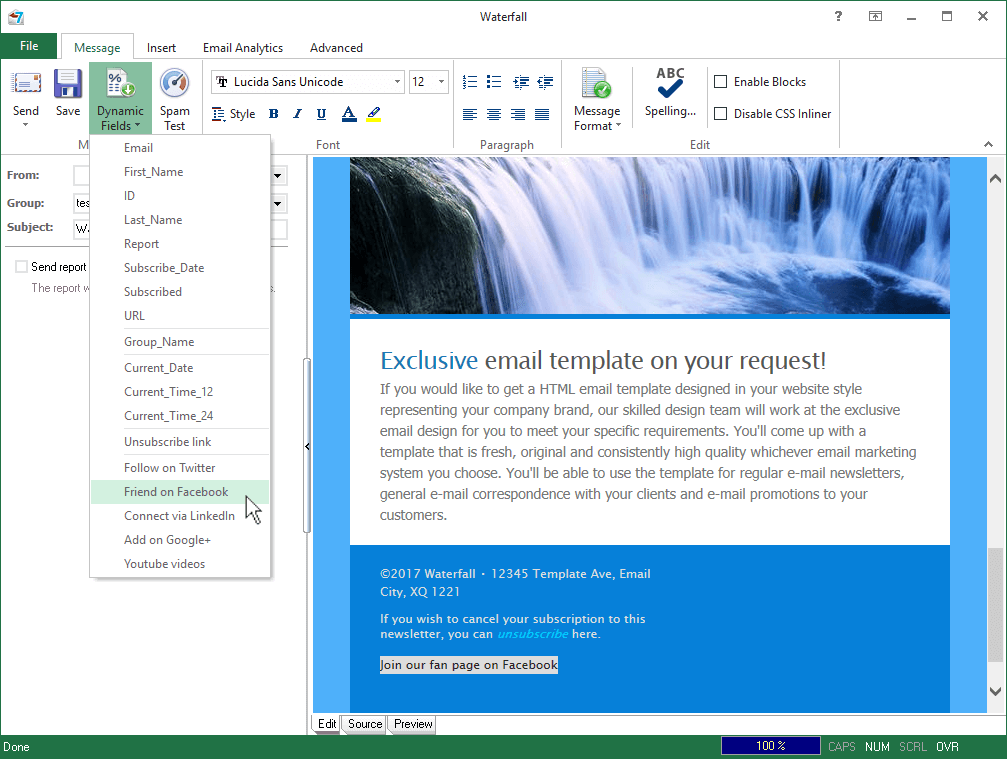Click the 100% zoom indicator
The image size is (1007, 759).
771,746
